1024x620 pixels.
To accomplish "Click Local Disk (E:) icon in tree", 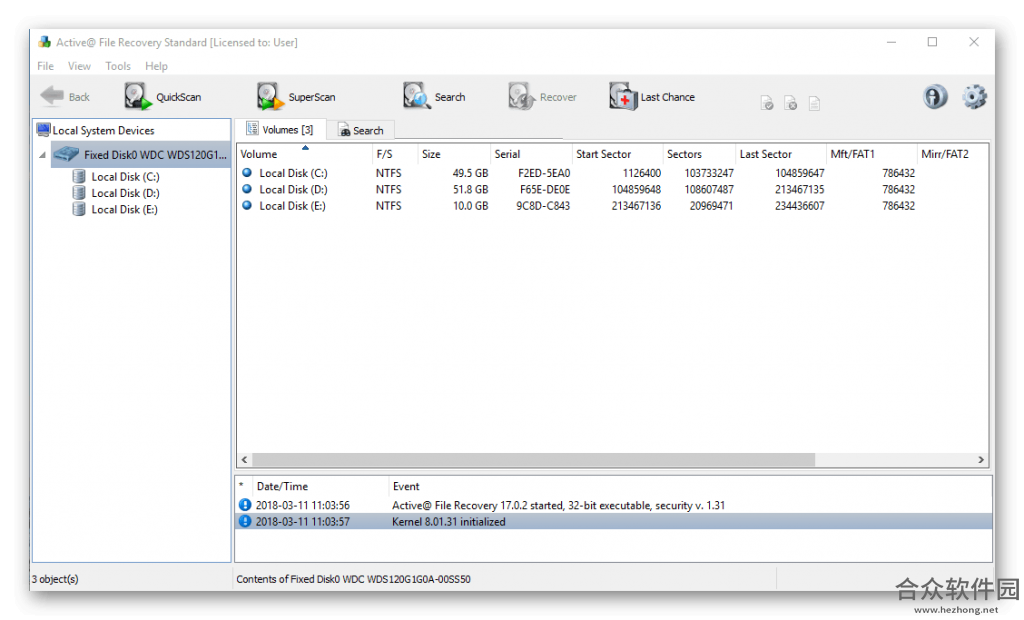I will (79, 209).
